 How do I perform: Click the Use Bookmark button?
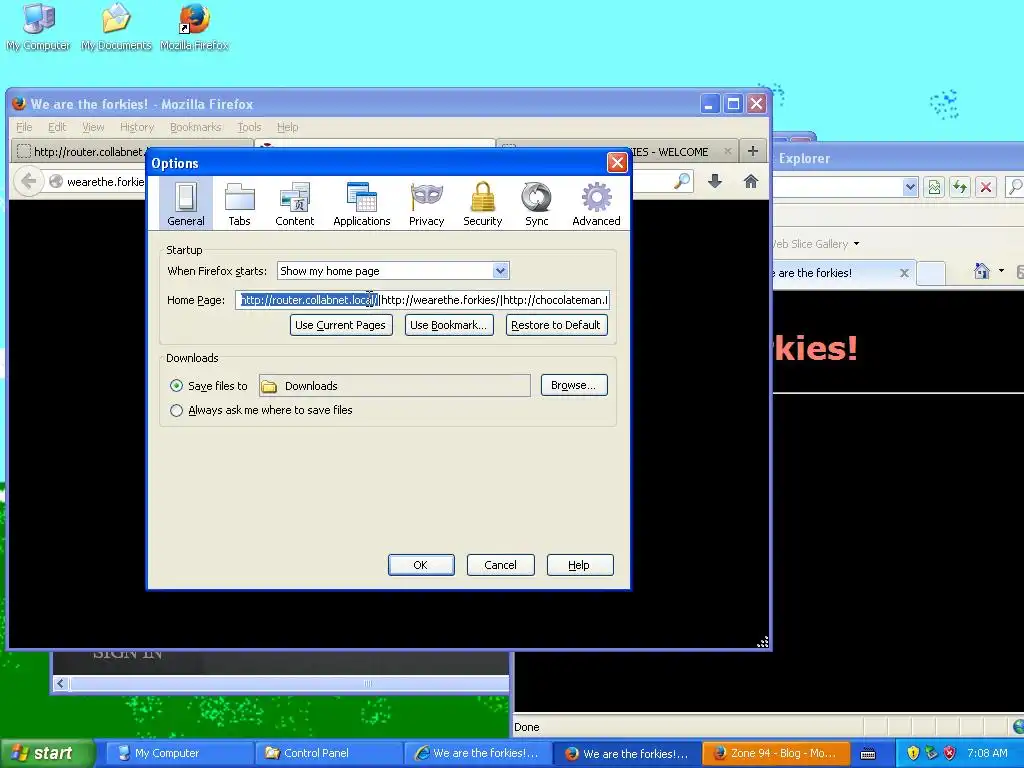pyautogui.click(x=449, y=325)
